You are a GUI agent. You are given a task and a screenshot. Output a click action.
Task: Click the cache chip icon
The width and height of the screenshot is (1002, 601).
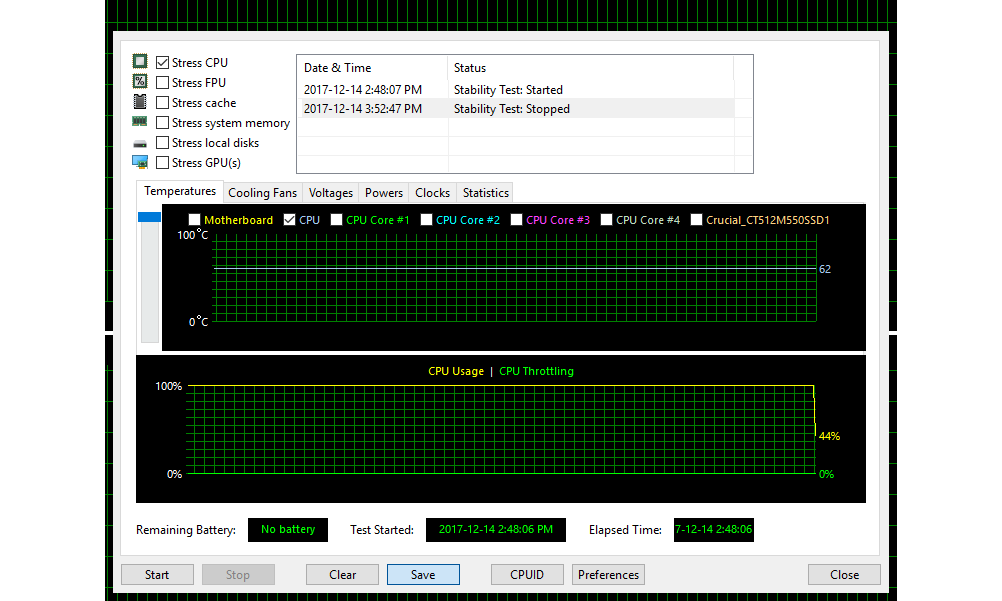140,102
